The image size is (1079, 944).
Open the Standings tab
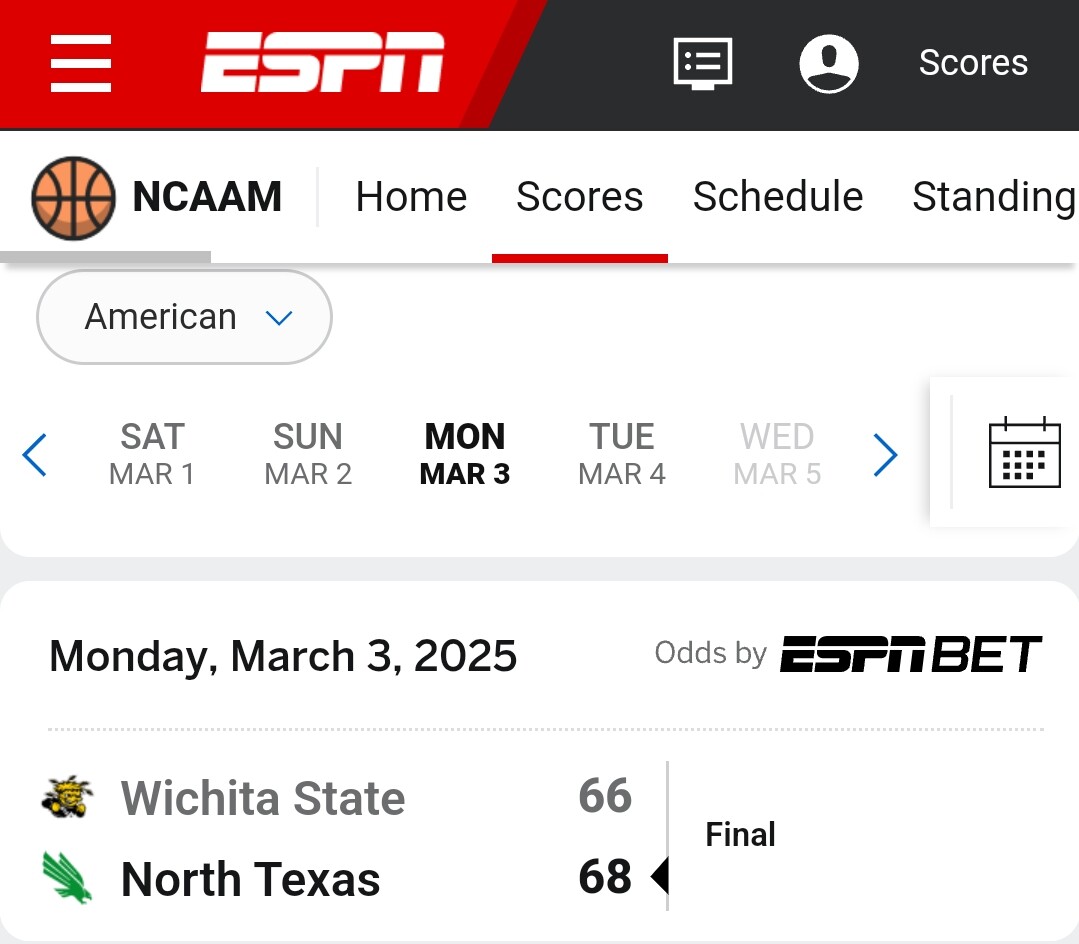tap(993, 197)
